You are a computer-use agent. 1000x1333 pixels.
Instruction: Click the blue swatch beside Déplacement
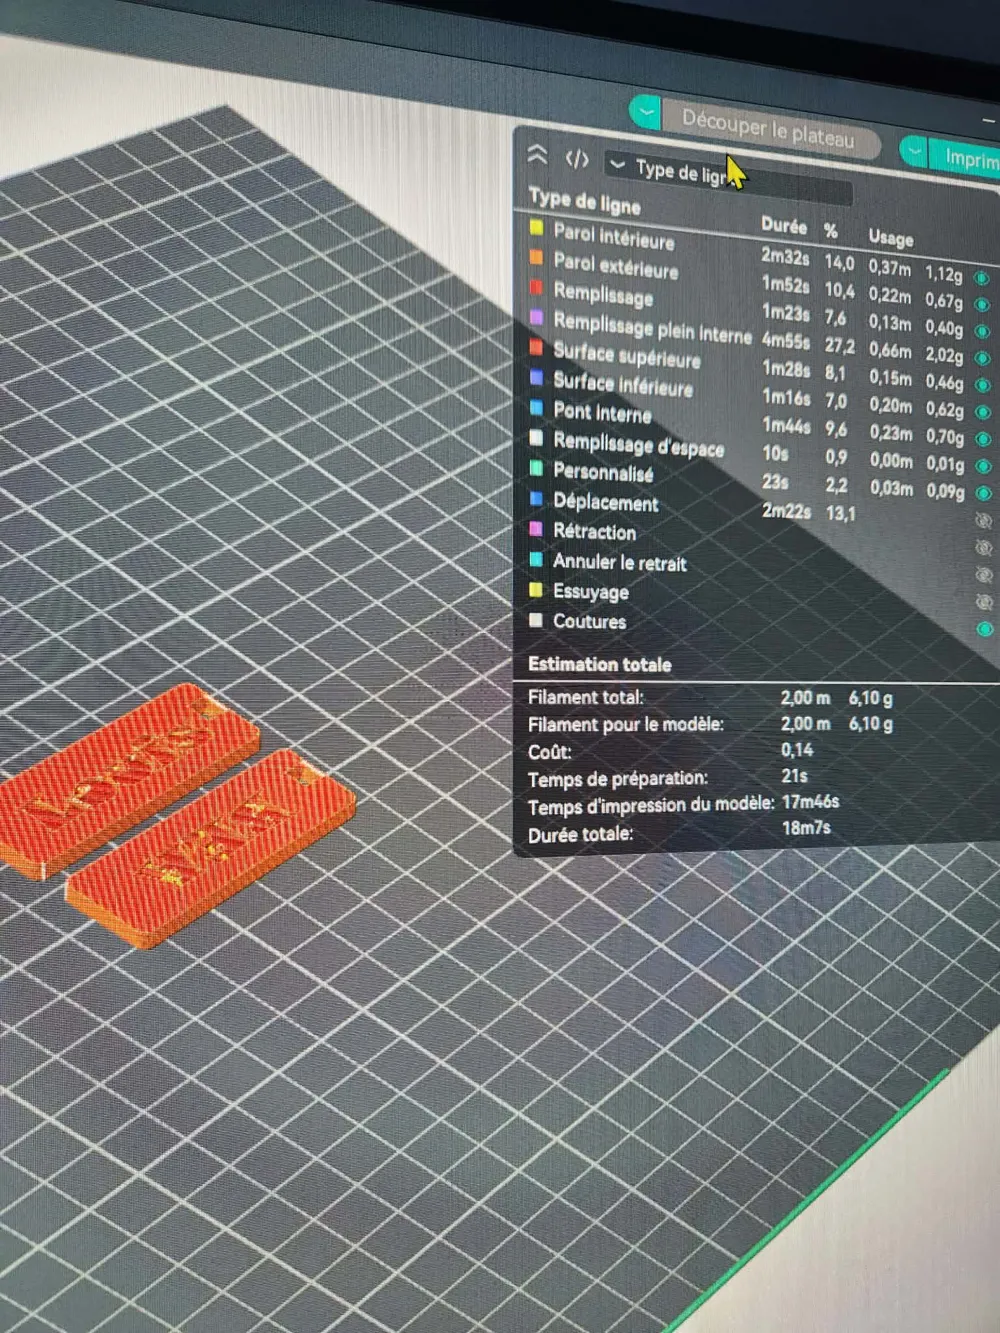coord(536,497)
